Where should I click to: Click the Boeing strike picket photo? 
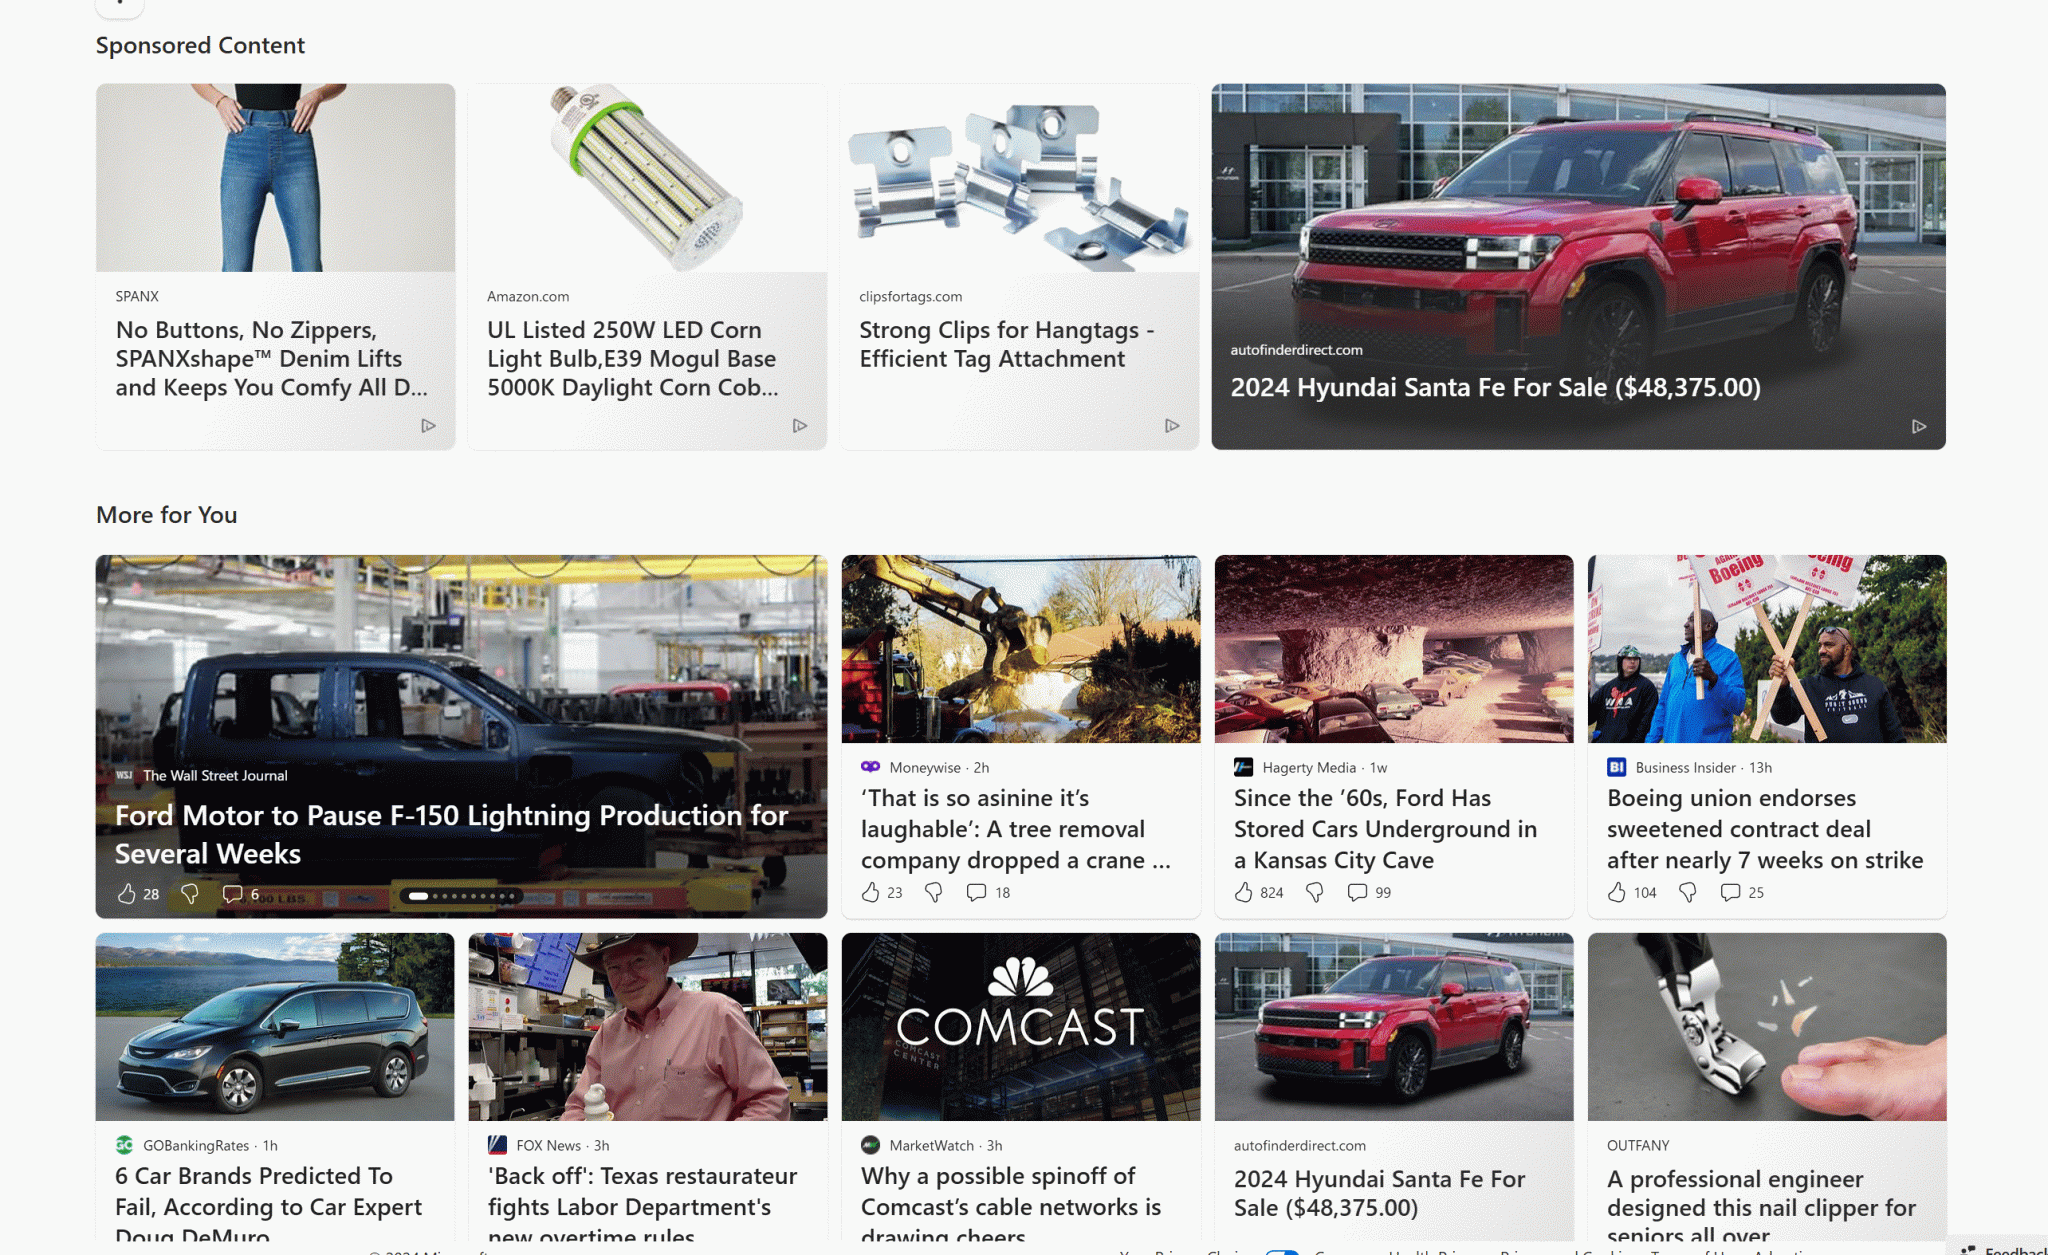tap(1767, 649)
